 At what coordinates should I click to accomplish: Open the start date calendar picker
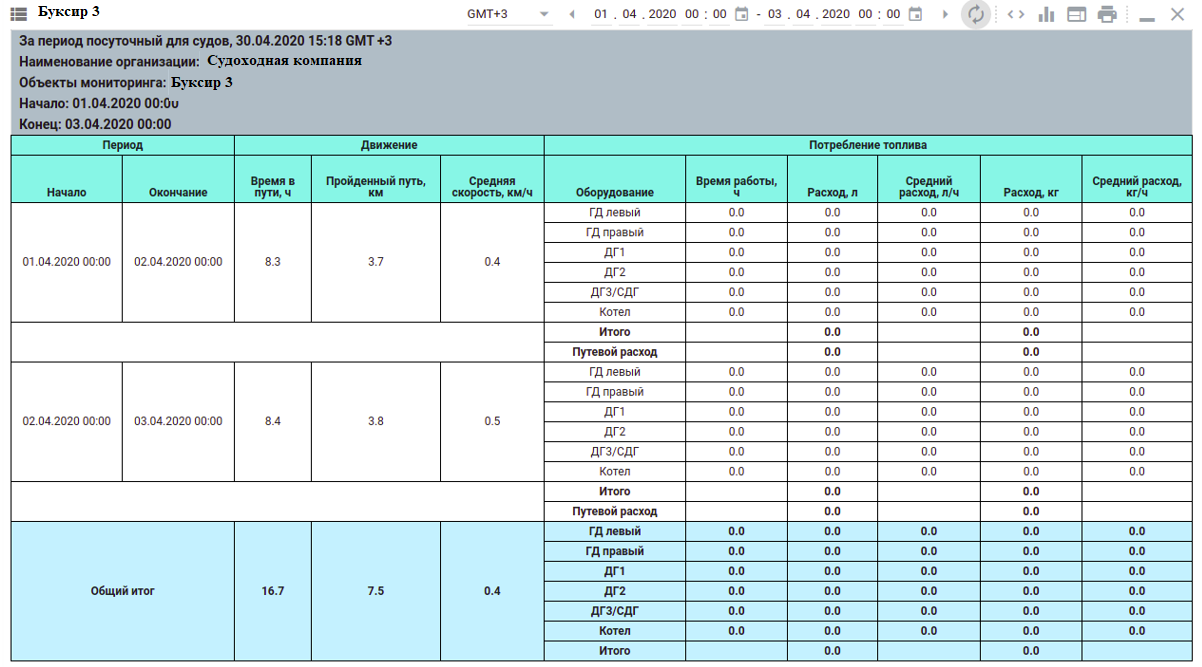coord(741,14)
